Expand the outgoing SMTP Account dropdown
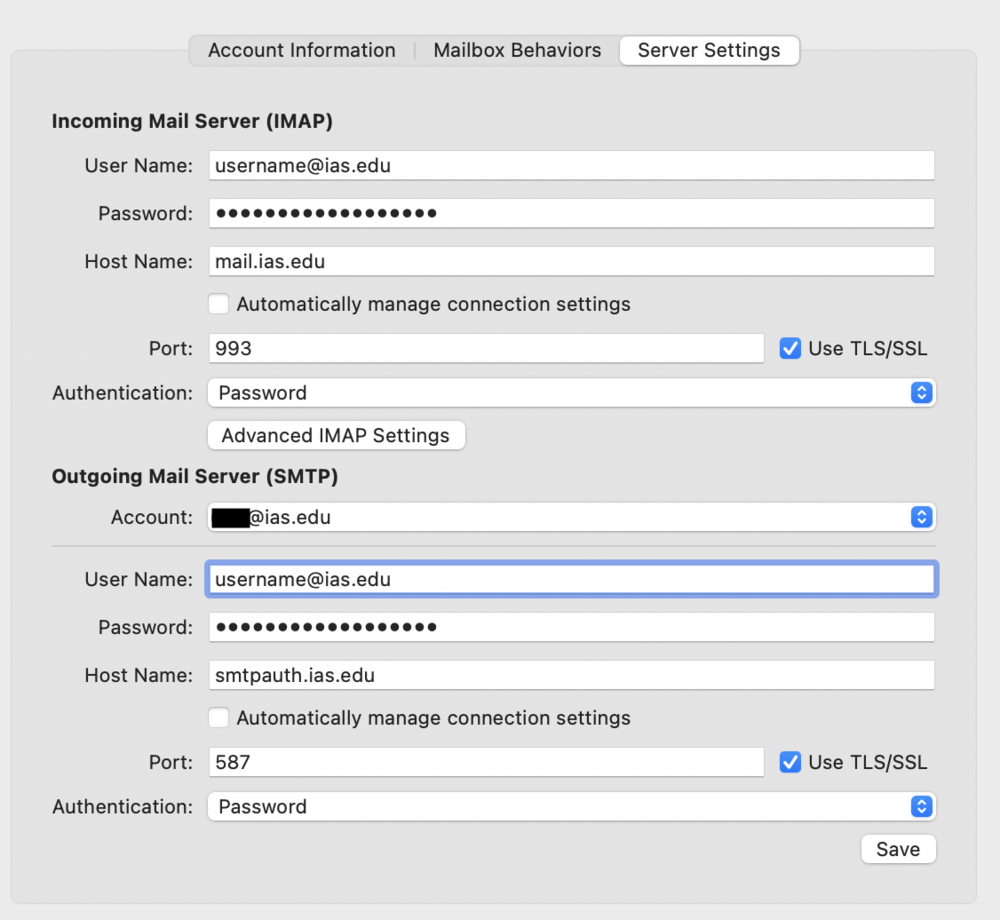1000x920 pixels. tap(571, 517)
